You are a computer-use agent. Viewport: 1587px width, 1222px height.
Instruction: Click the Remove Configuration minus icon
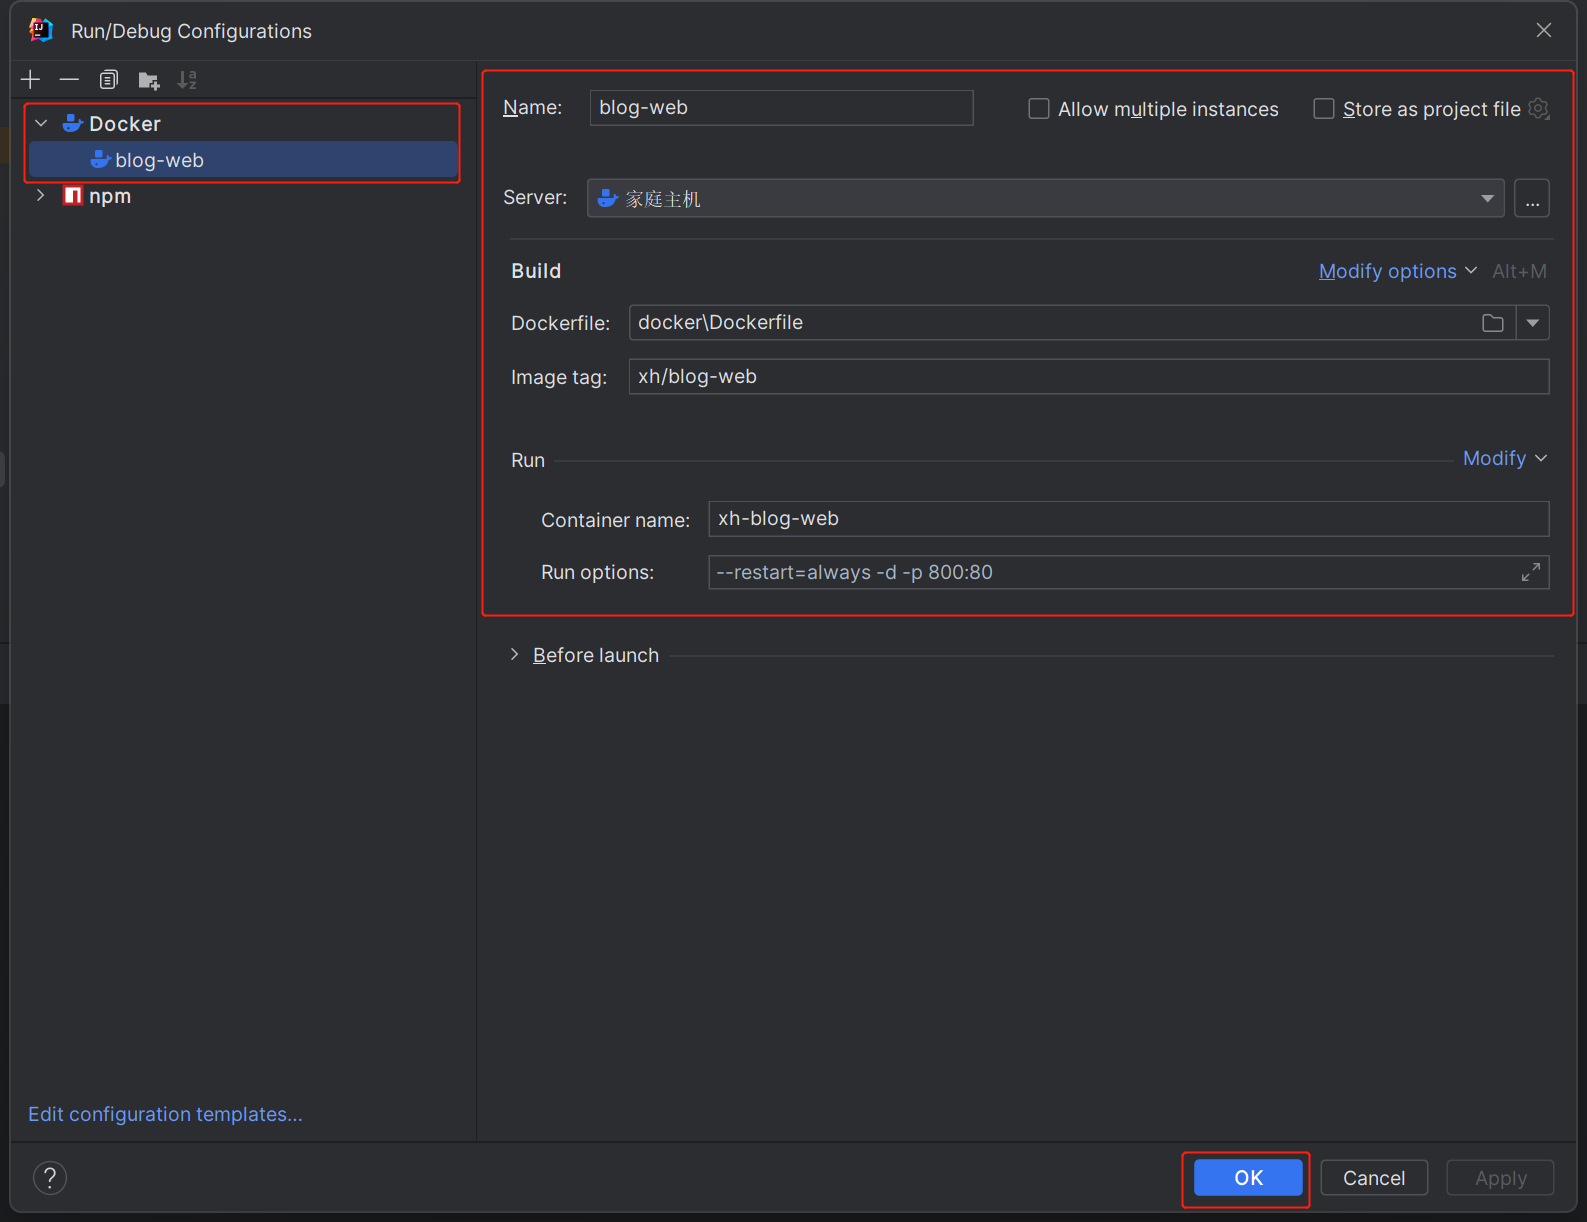69,80
